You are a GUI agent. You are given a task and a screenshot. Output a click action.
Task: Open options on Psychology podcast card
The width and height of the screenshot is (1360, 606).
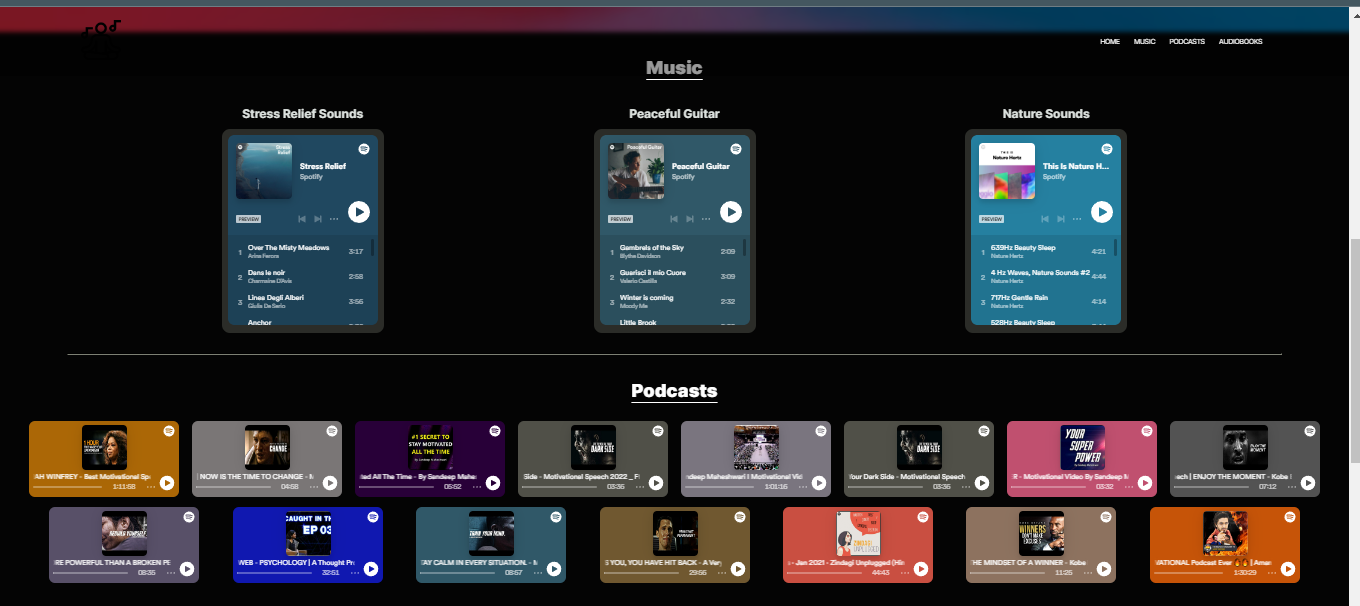point(354,572)
